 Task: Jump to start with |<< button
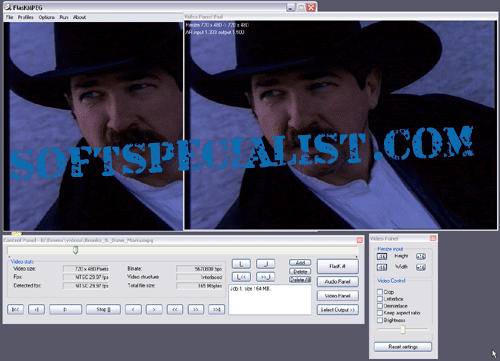tap(15, 309)
